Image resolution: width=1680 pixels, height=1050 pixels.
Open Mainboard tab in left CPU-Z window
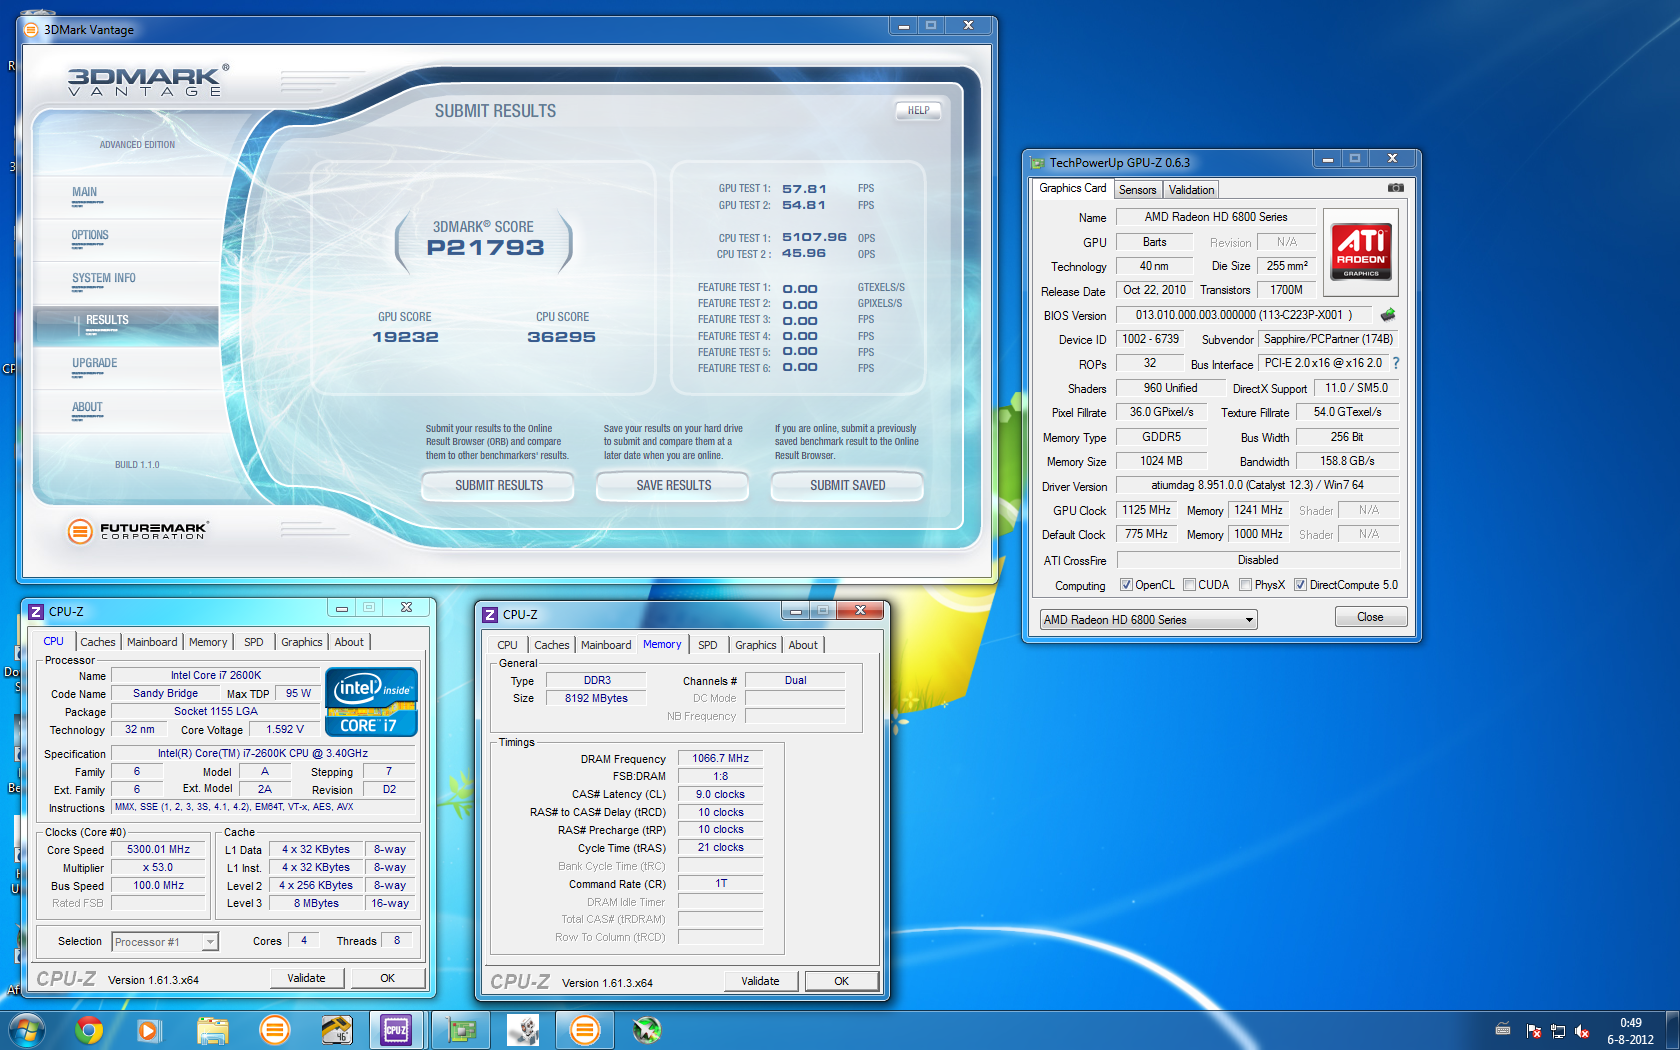point(152,642)
